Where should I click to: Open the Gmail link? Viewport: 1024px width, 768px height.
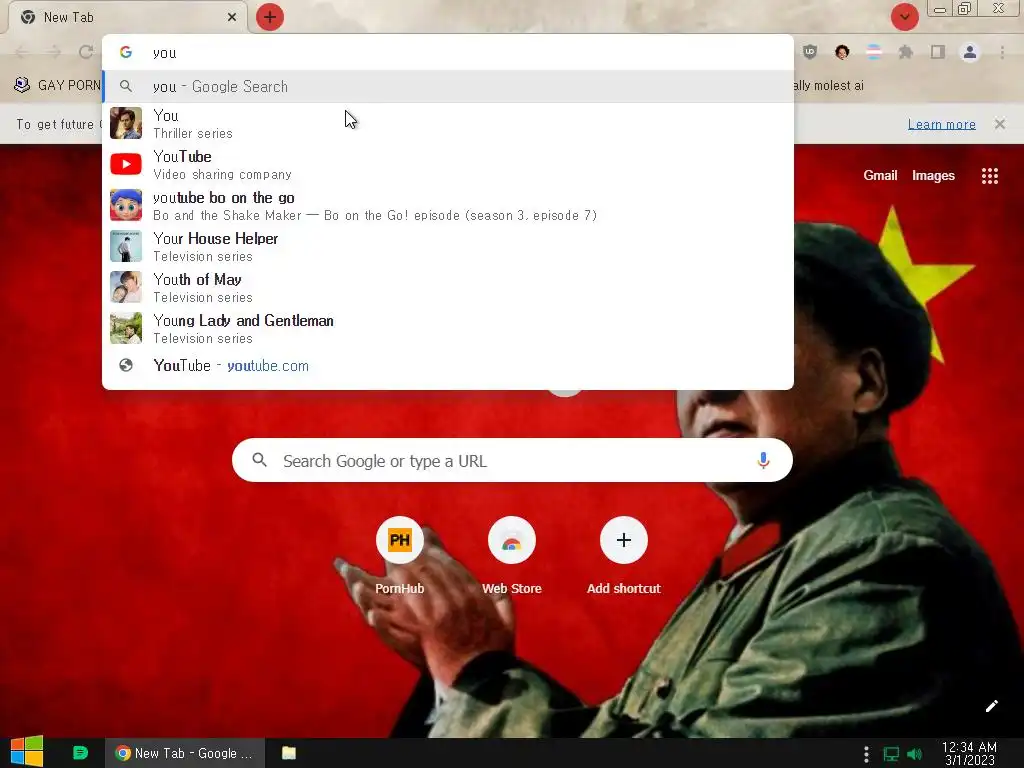click(x=880, y=176)
